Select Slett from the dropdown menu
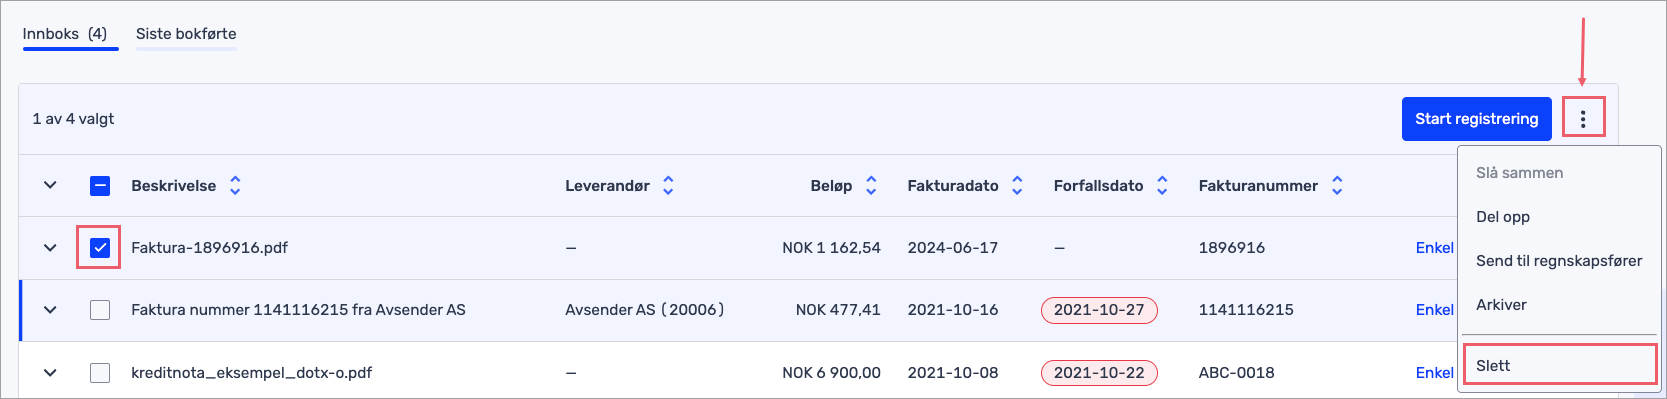 coord(1559,365)
